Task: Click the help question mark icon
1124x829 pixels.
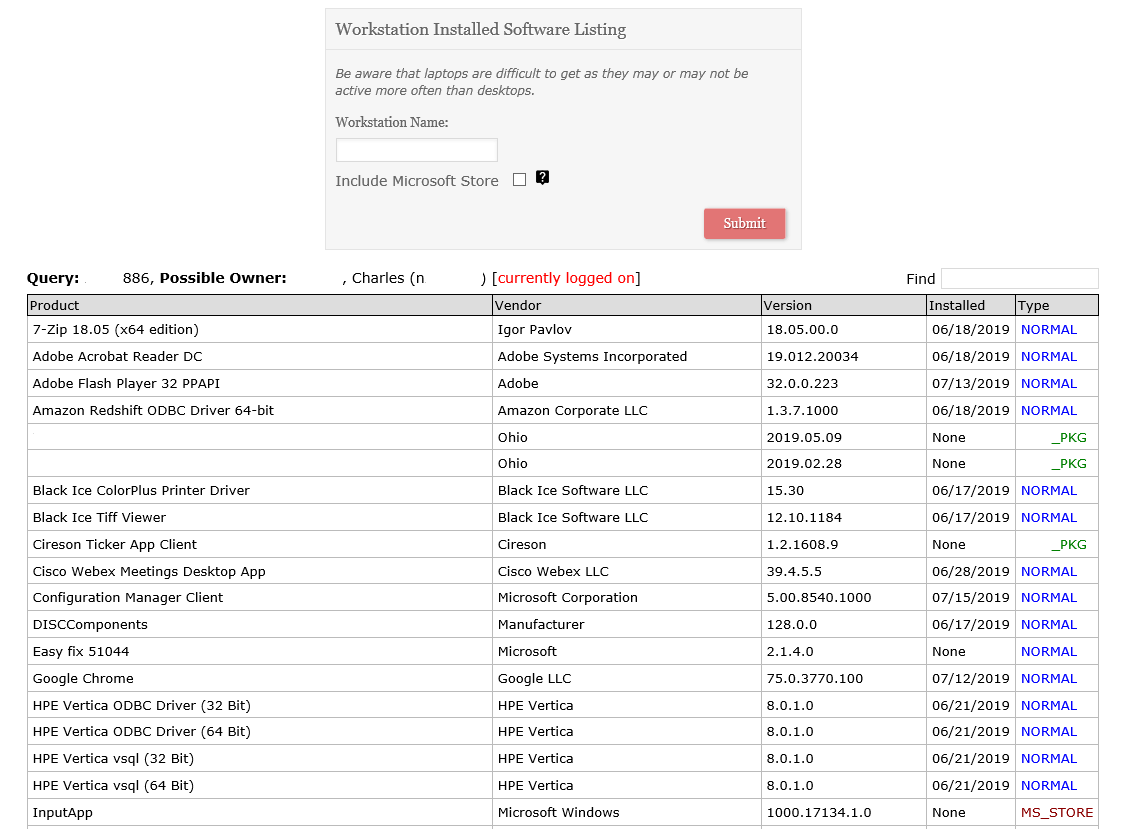Action: 542,178
